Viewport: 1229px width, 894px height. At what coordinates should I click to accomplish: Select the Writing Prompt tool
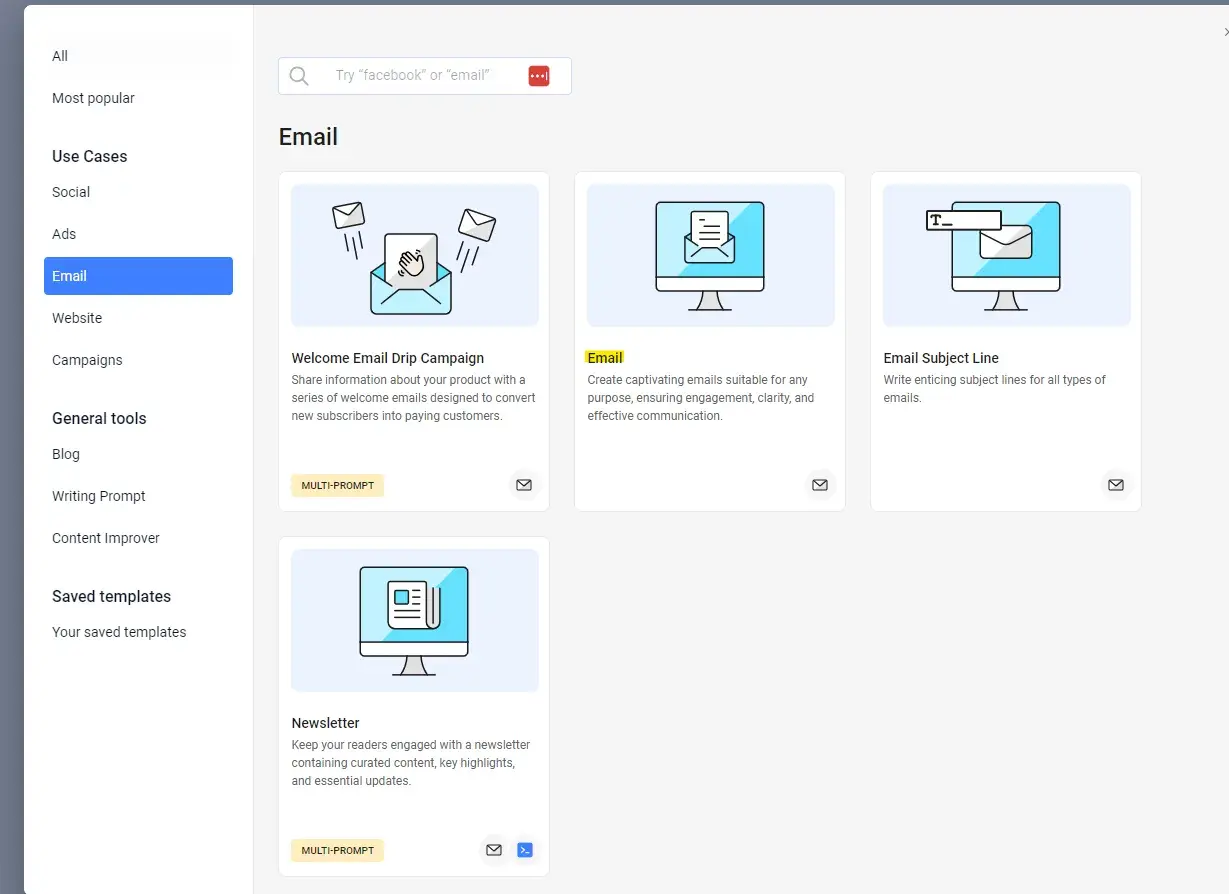[98, 496]
